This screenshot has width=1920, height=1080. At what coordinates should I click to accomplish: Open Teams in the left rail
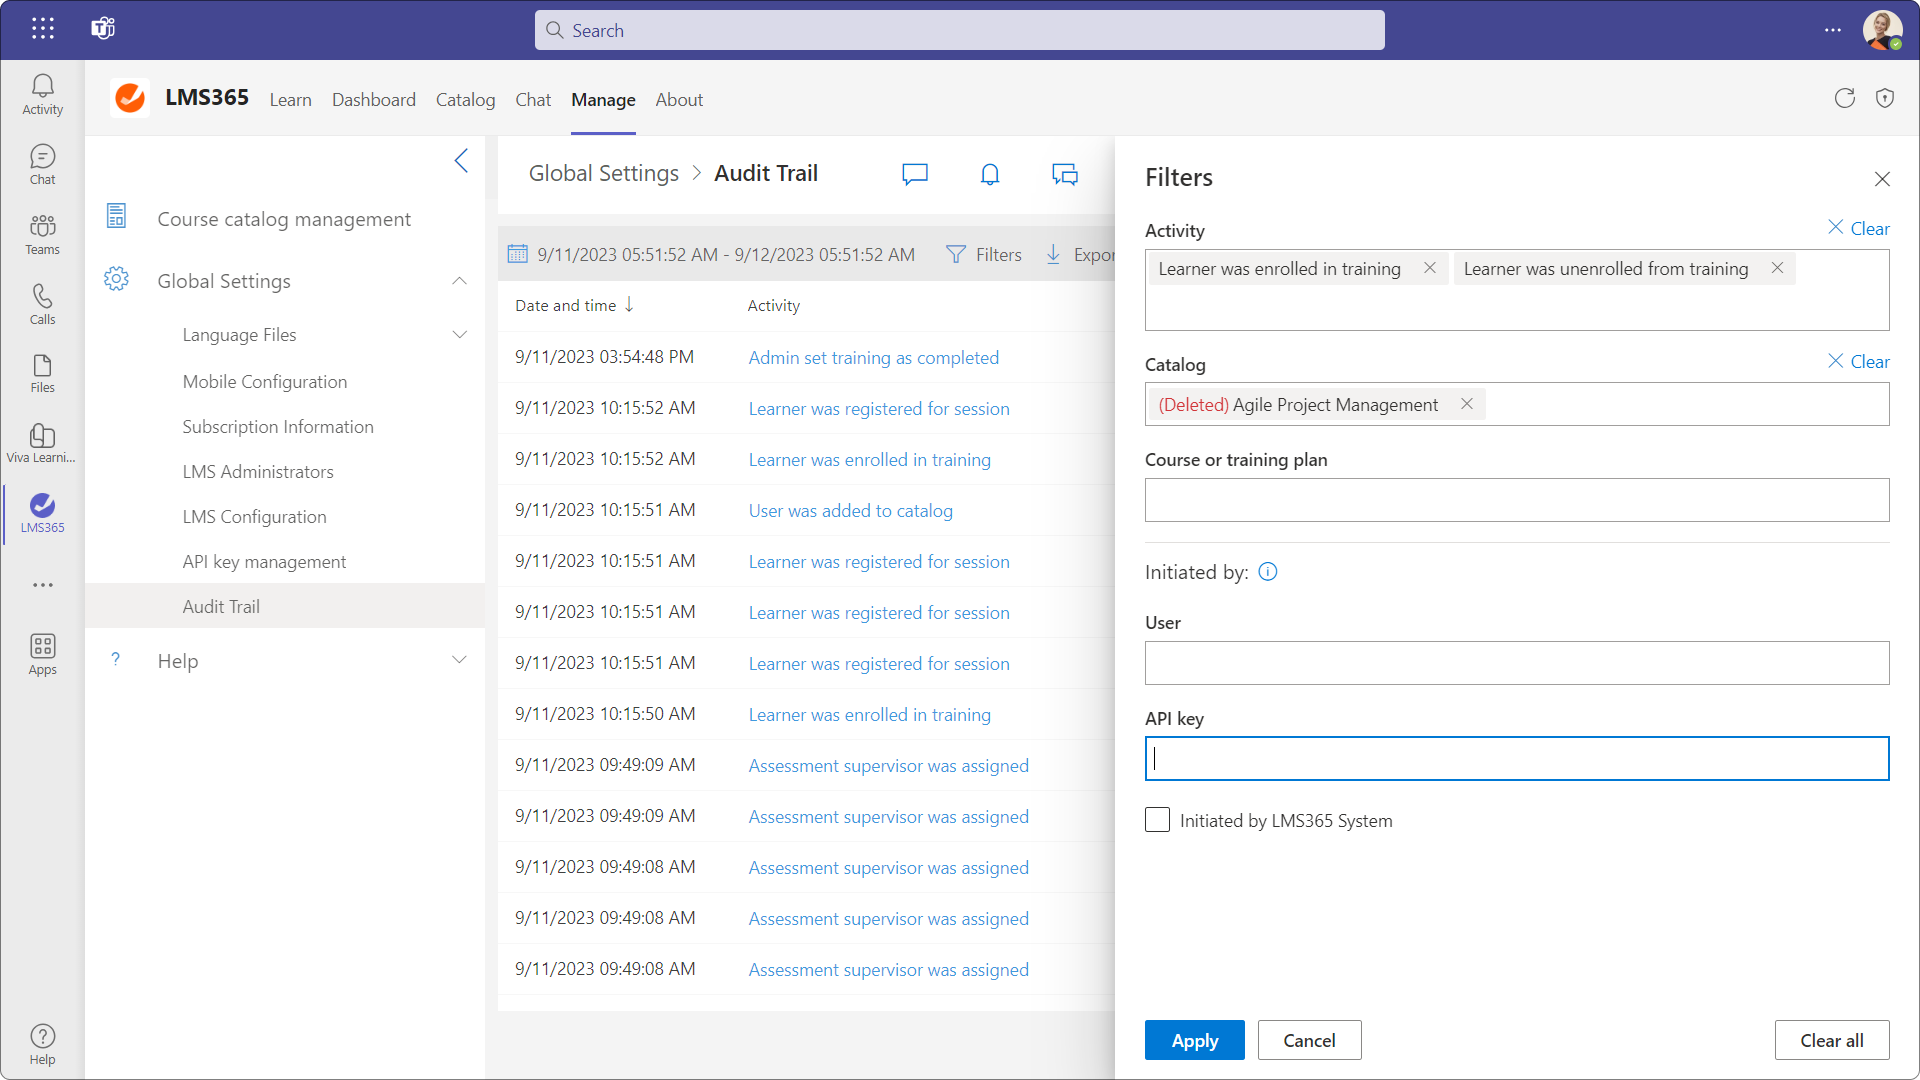pos(42,235)
